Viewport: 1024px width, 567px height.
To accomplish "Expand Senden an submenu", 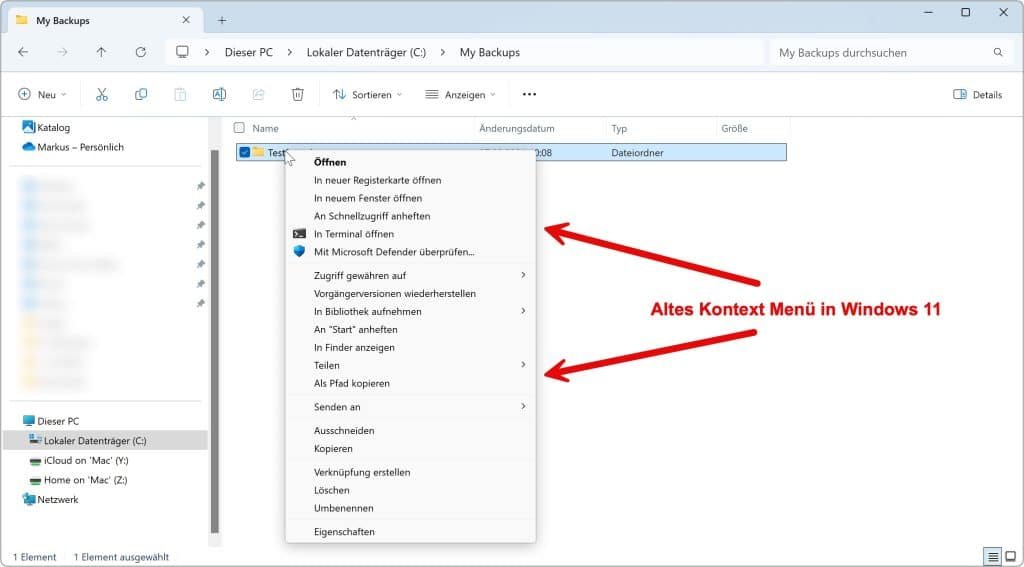I will tap(410, 407).
